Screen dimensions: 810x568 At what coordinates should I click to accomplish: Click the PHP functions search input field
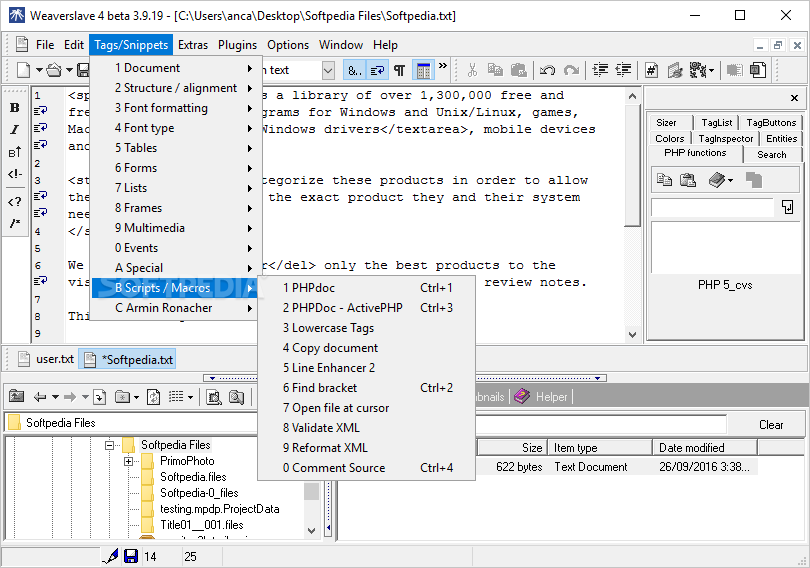pos(712,207)
